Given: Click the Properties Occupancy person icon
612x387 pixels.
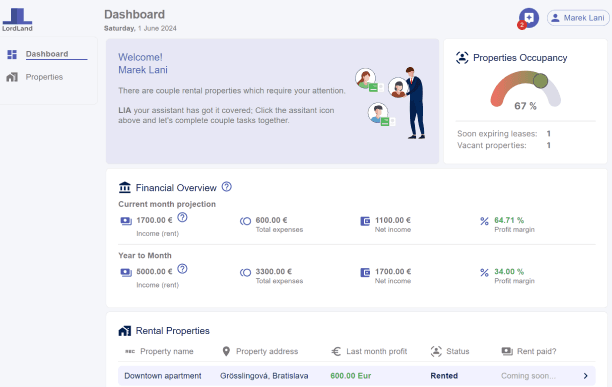Looking at the screenshot, I should tap(462, 58).
